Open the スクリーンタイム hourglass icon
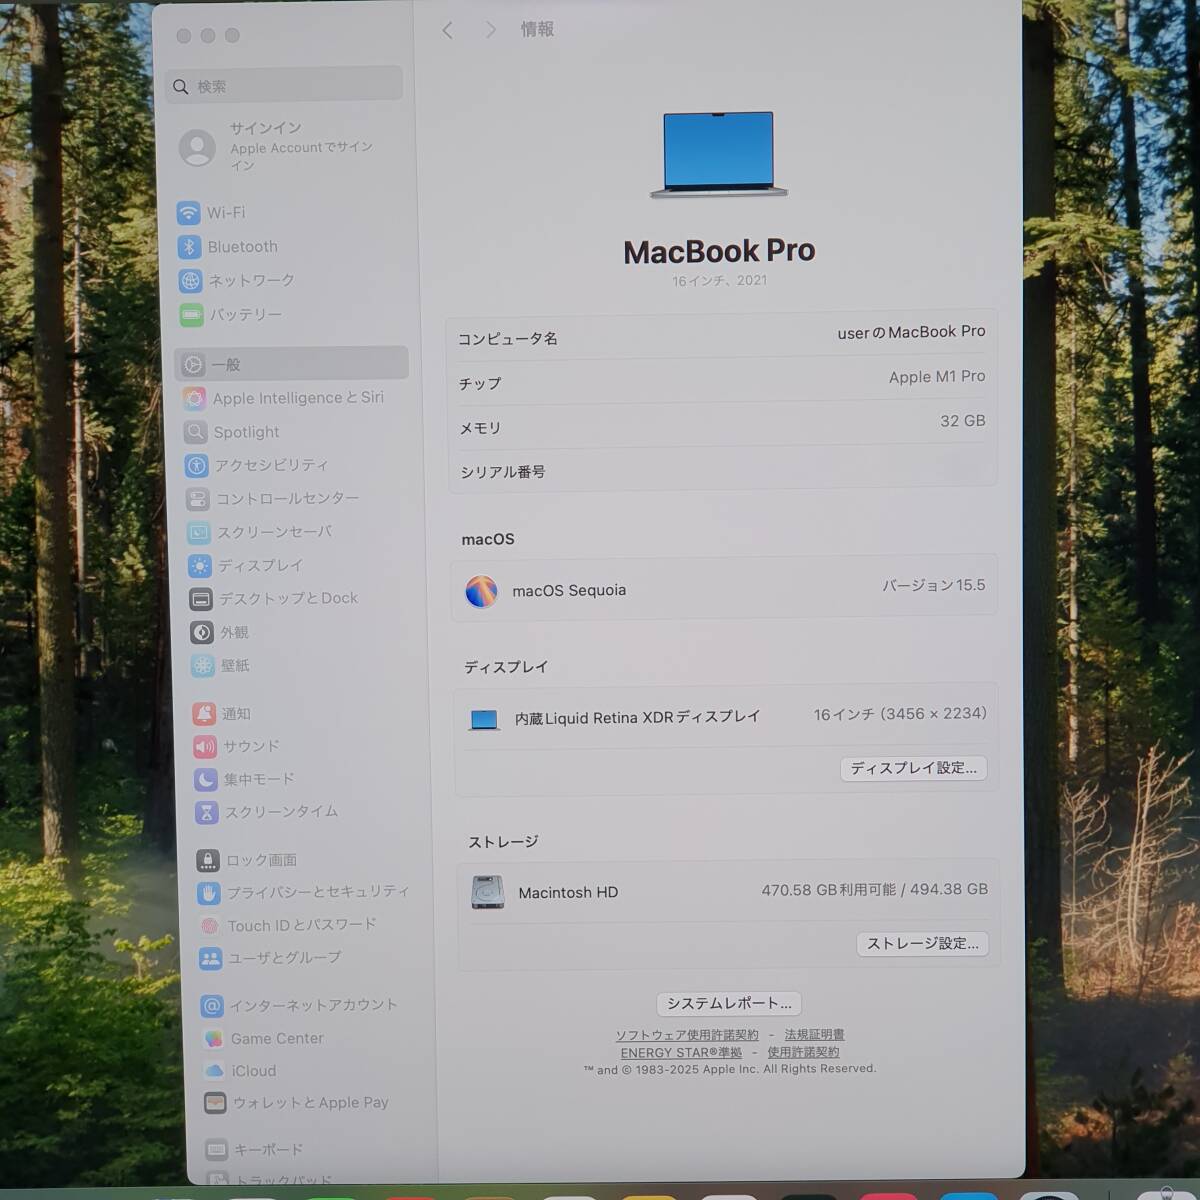 pyautogui.click(x=207, y=812)
